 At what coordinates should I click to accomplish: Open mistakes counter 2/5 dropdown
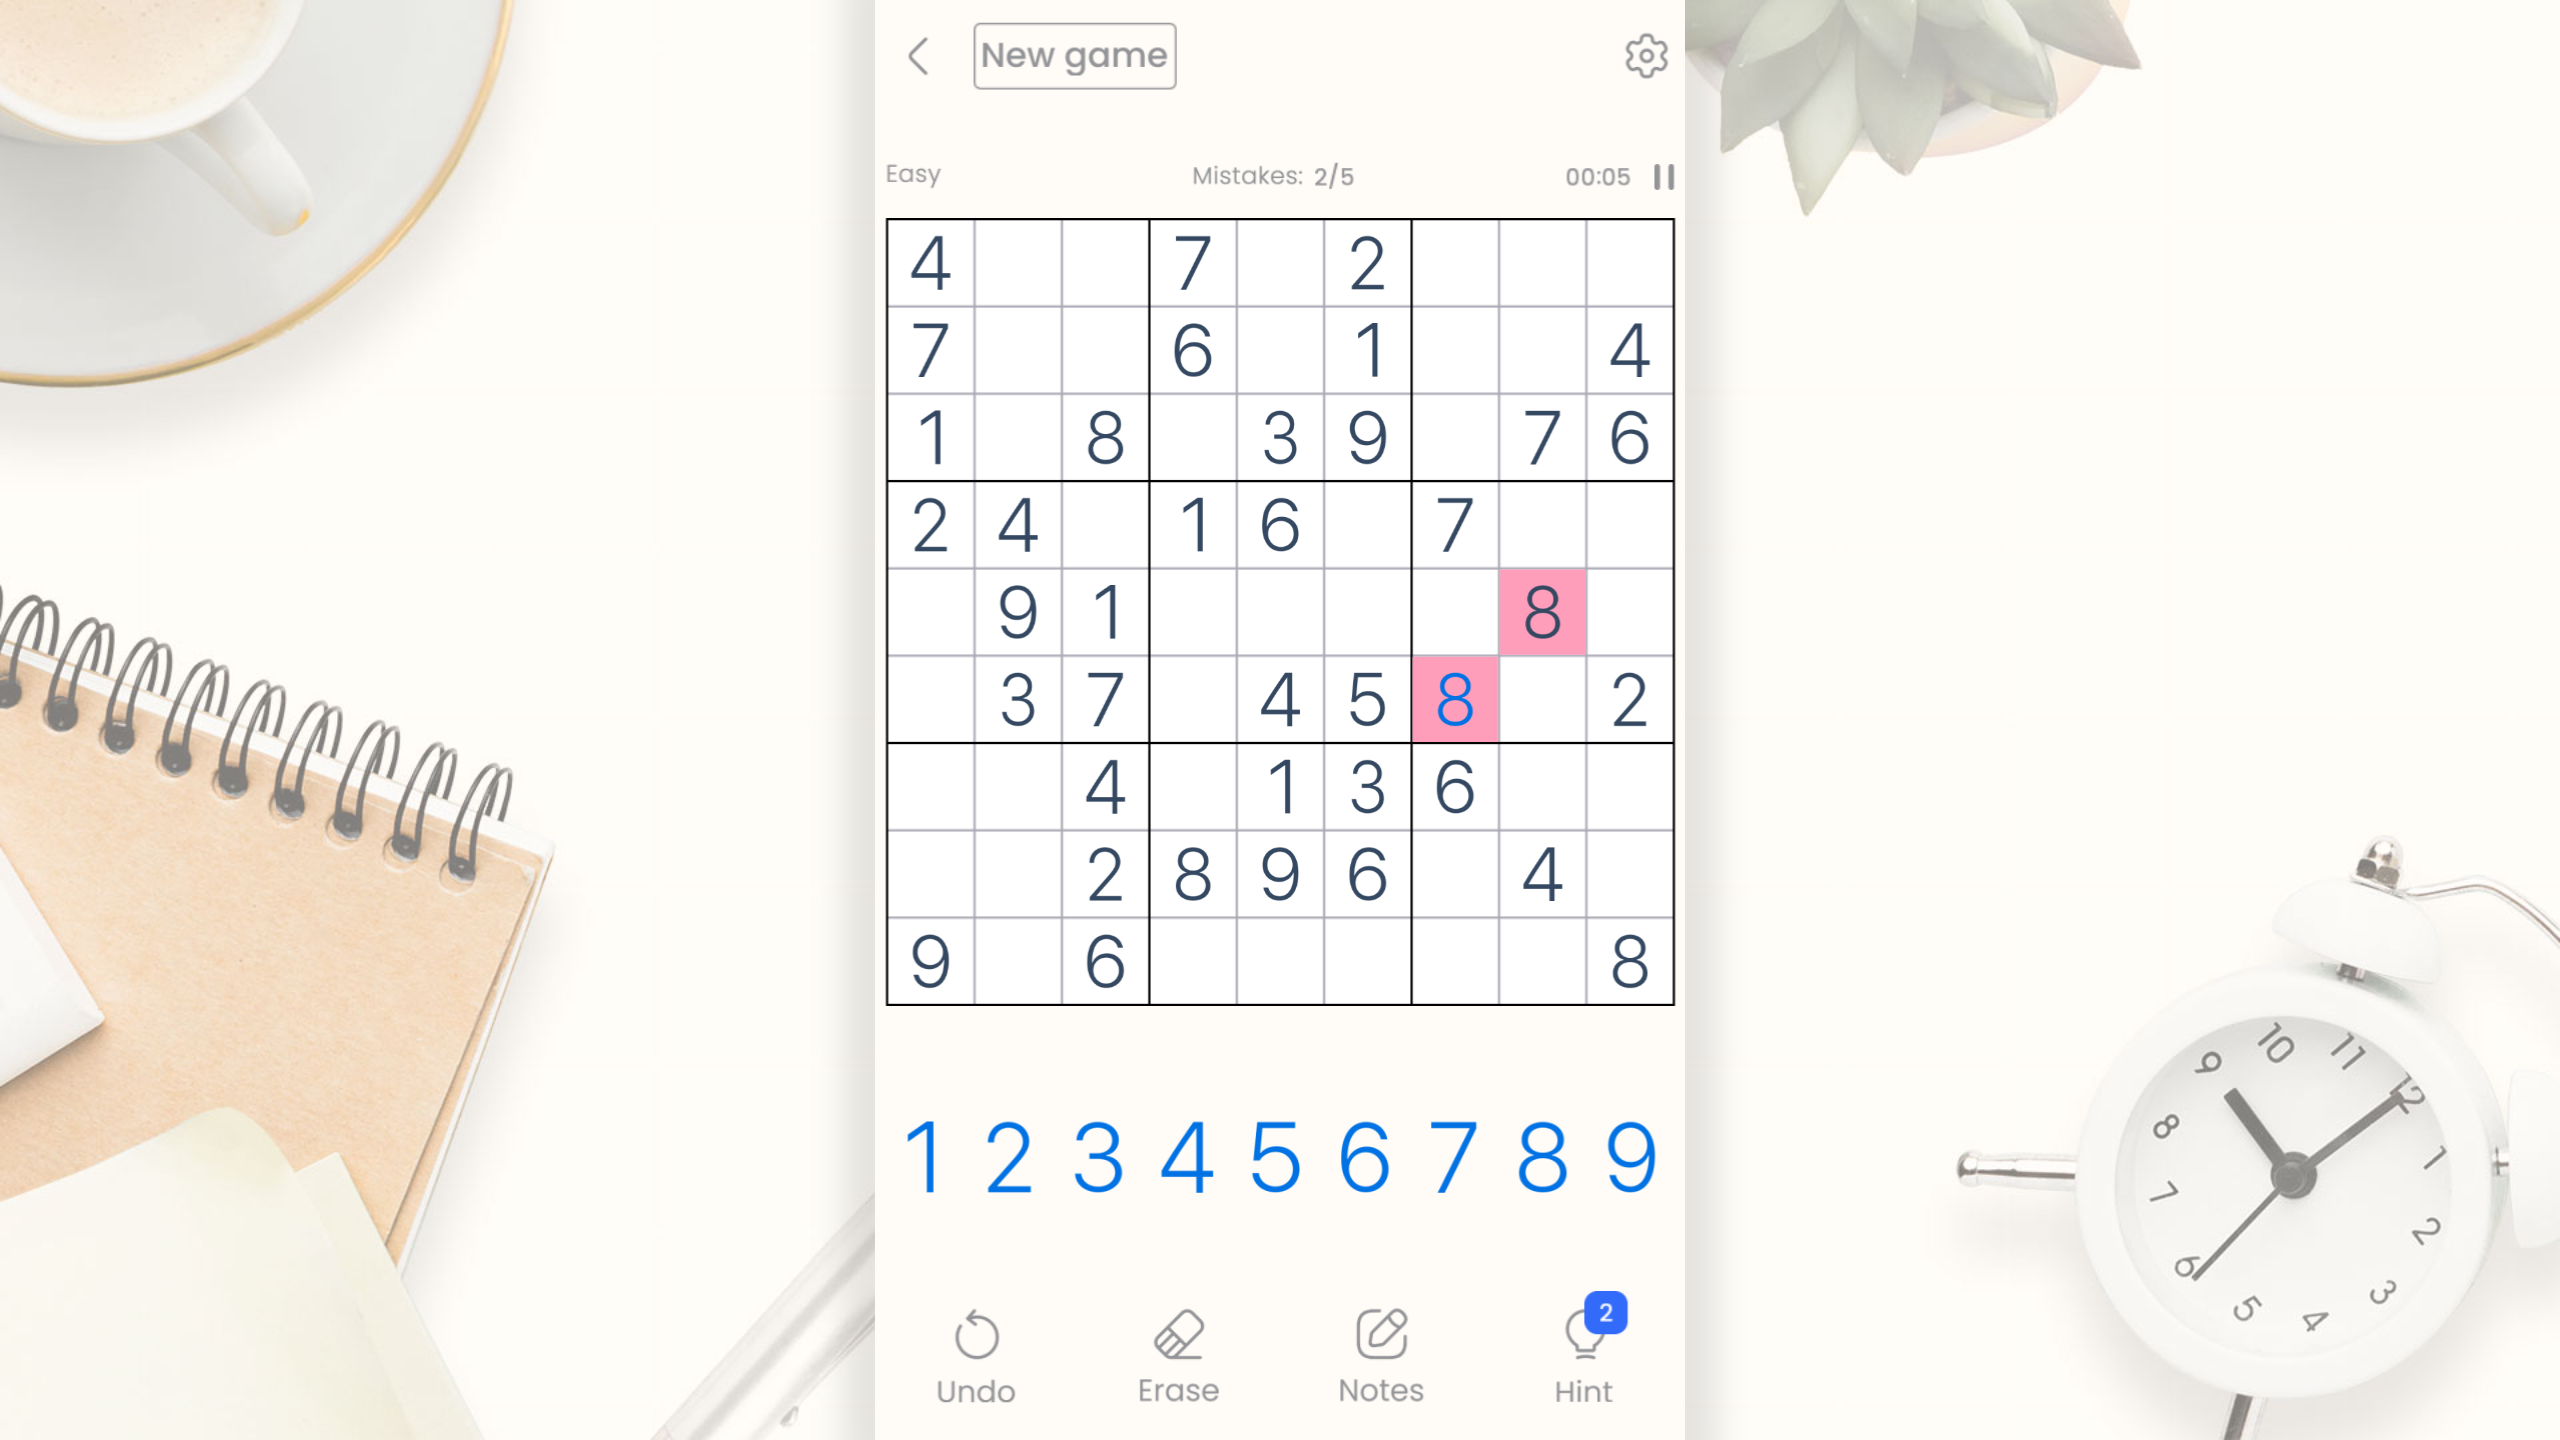tap(1273, 174)
